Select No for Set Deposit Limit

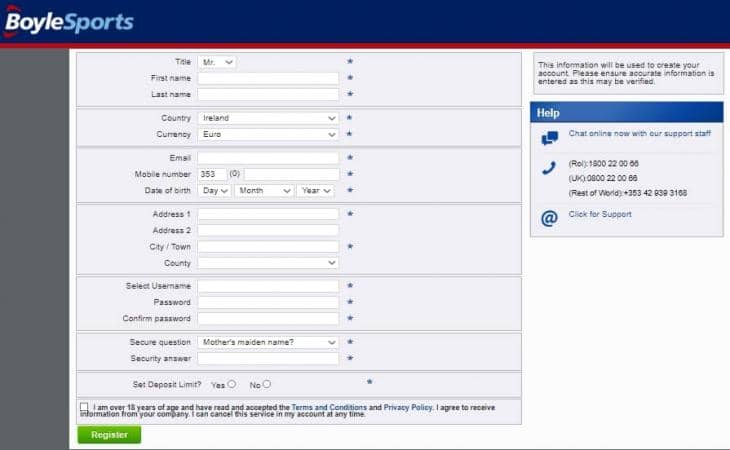(267, 384)
